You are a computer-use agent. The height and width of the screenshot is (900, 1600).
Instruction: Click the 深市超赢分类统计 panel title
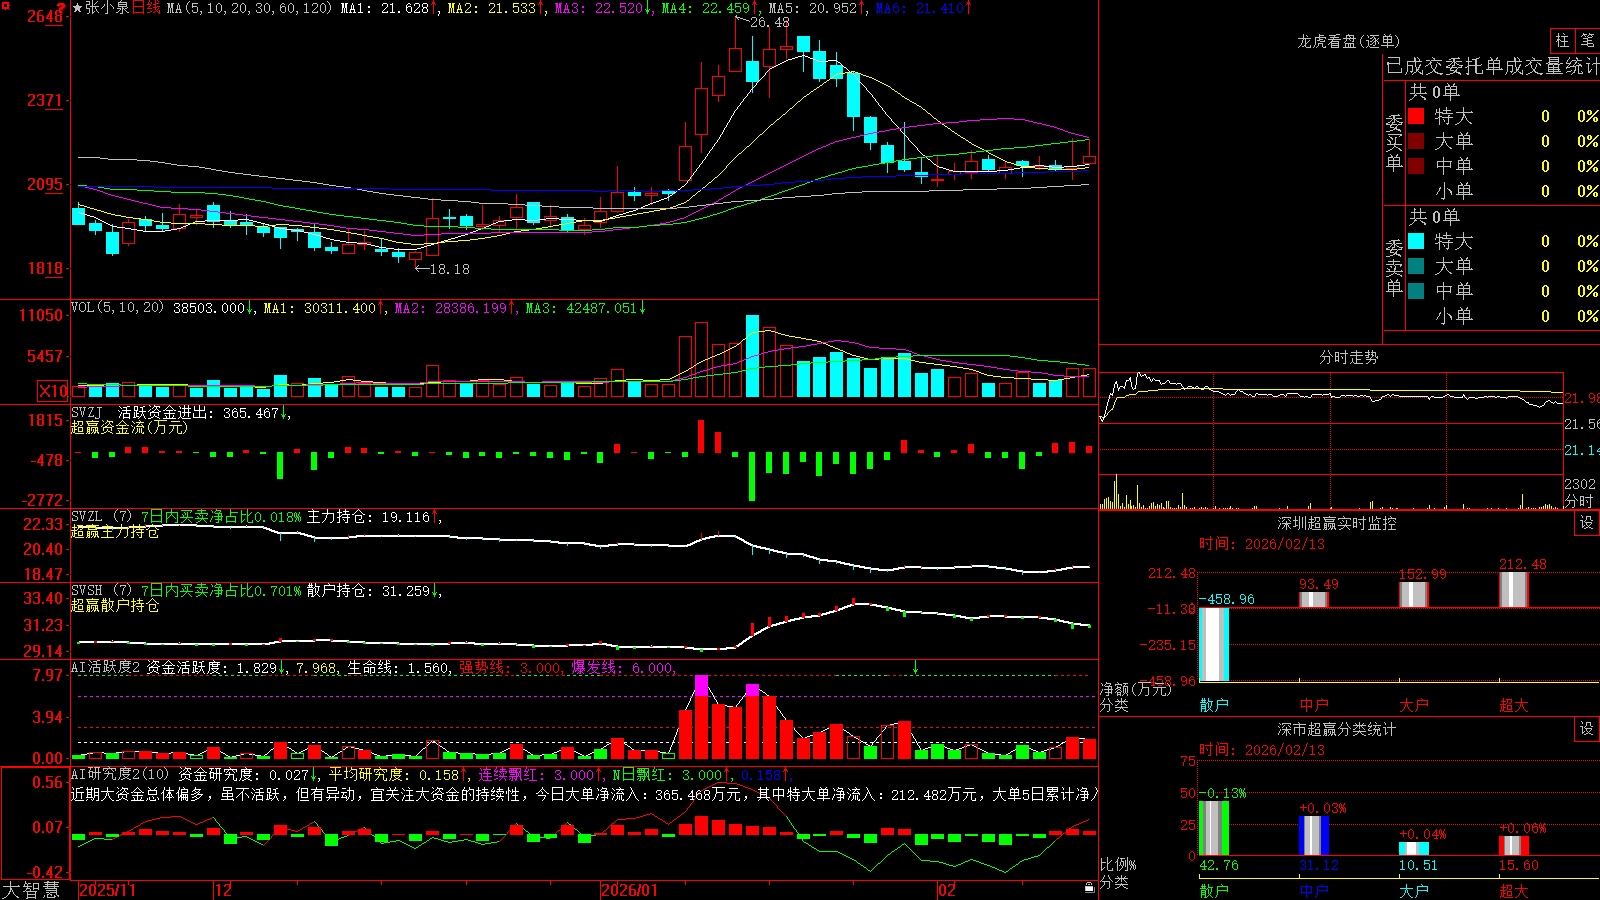tap(1336, 729)
